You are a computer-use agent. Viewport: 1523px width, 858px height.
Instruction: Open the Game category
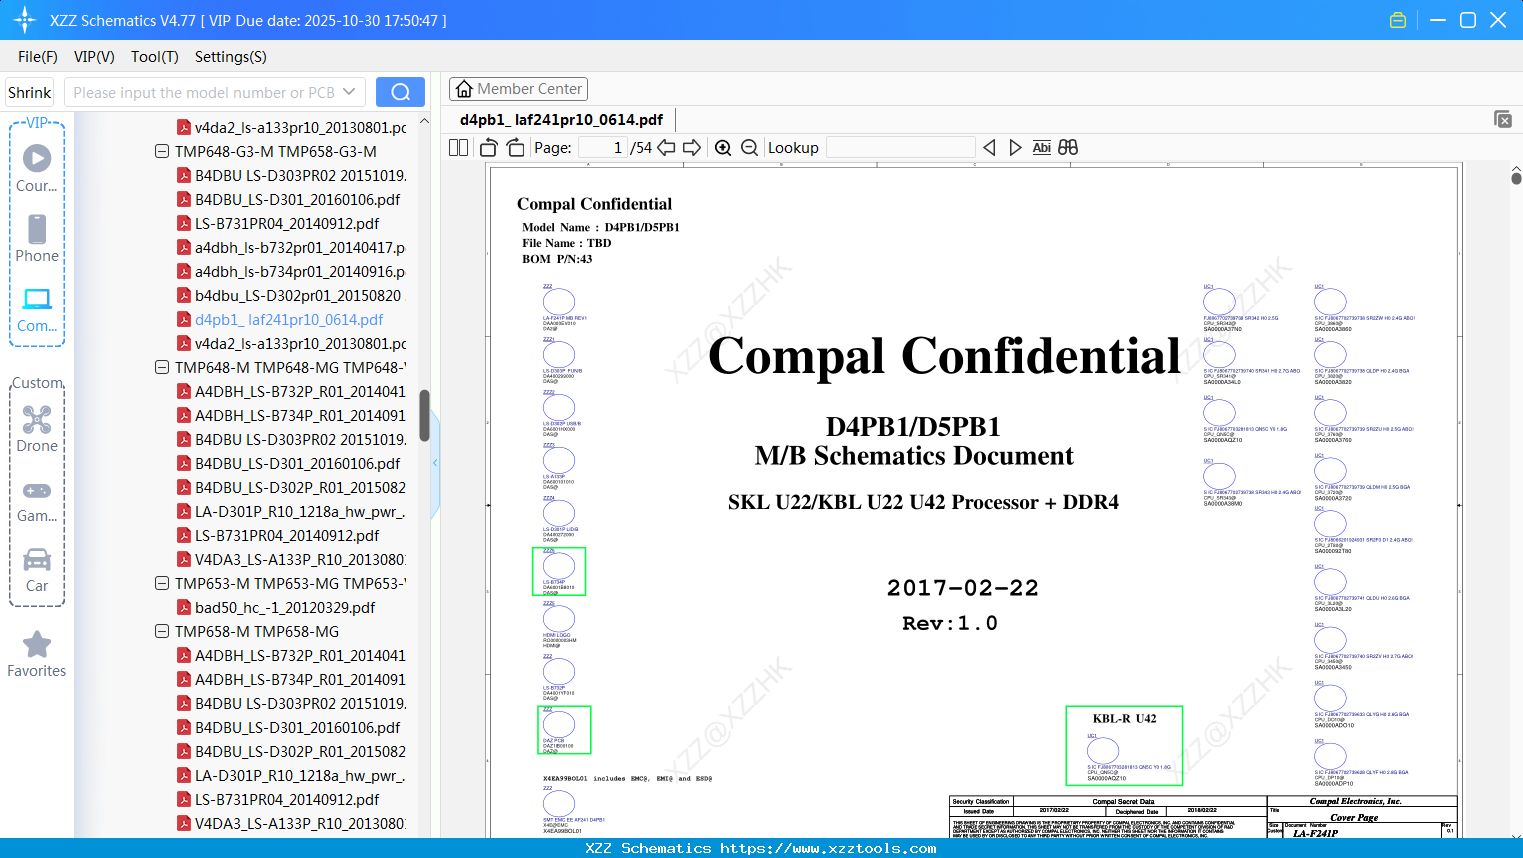click(x=37, y=501)
